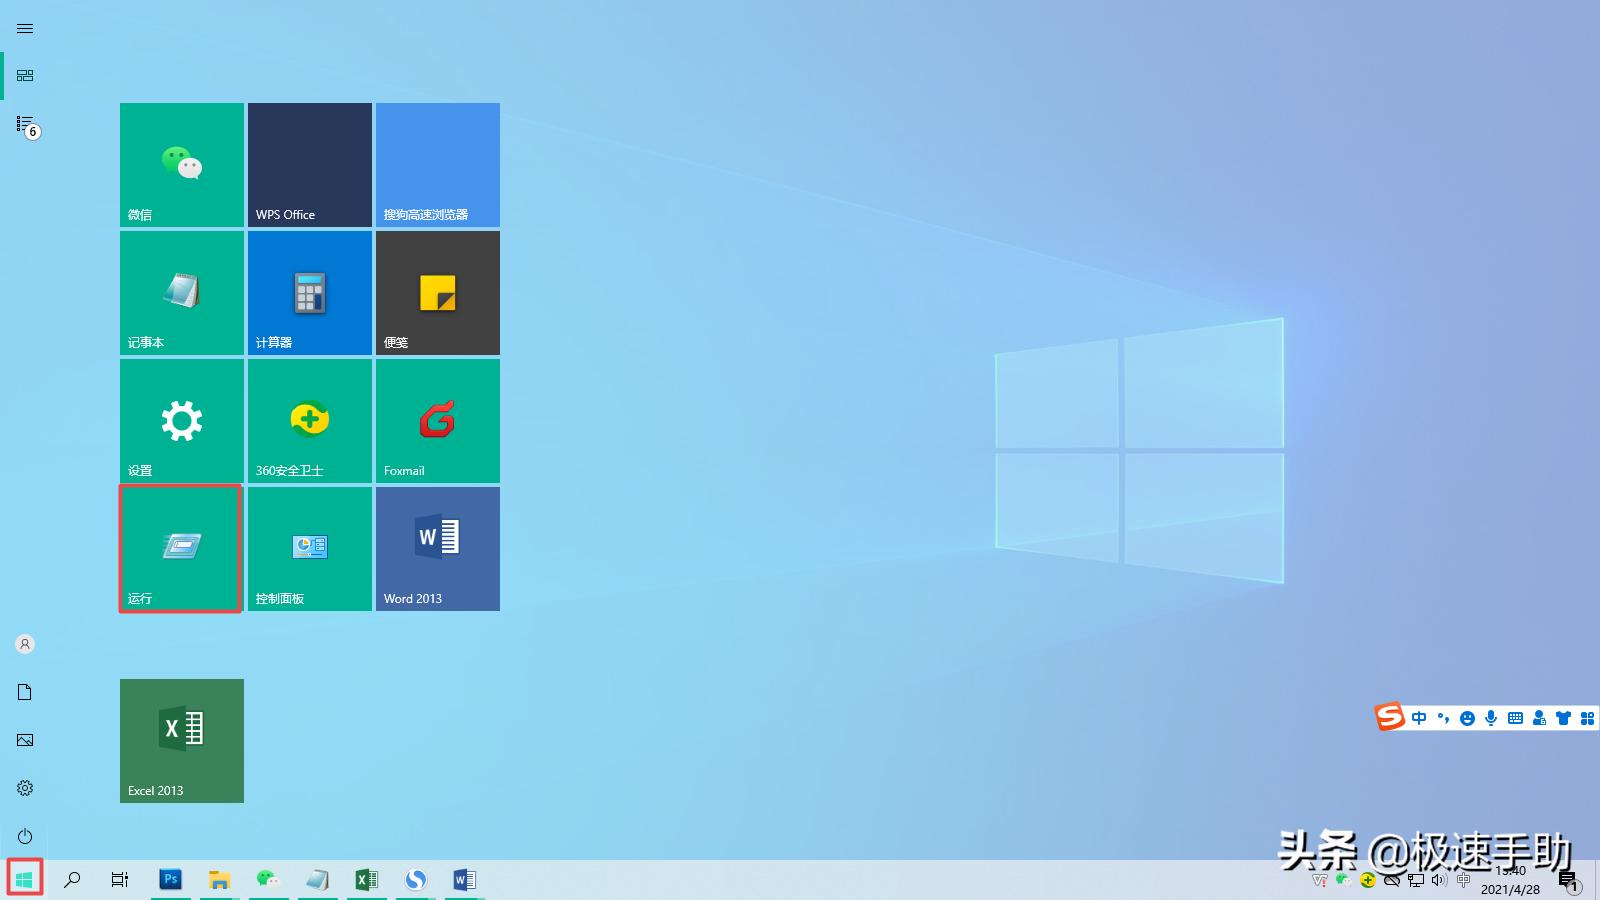Open the Sogou IME toolbox grid icon
Image resolution: width=1600 pixels, height=900 pixels.
(x=1587, y=718)
